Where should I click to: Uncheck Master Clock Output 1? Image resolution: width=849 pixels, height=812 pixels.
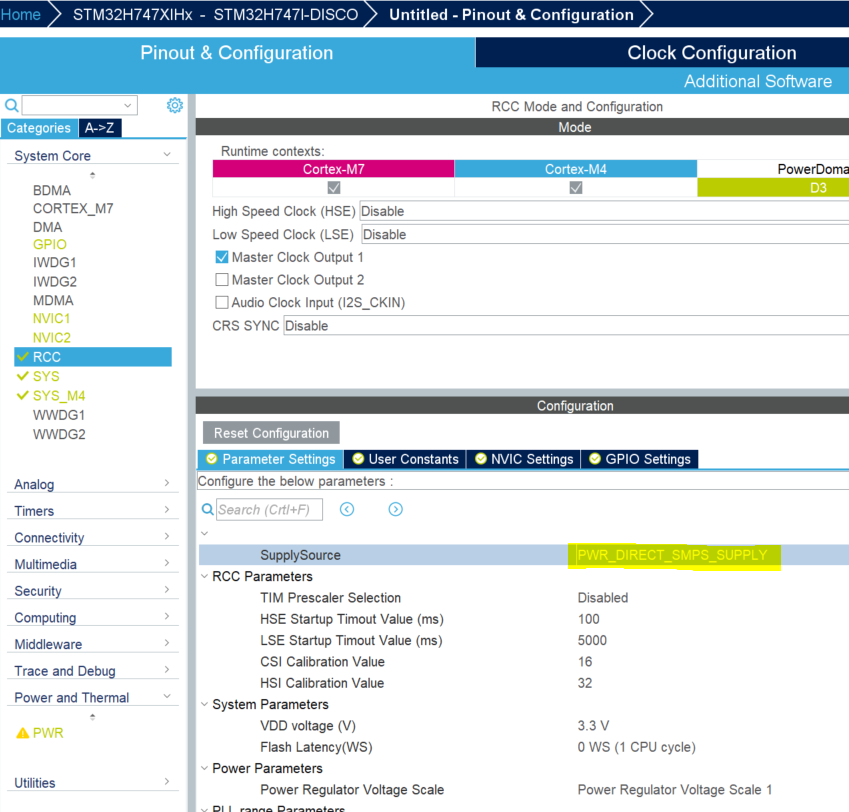click(221, 257)
